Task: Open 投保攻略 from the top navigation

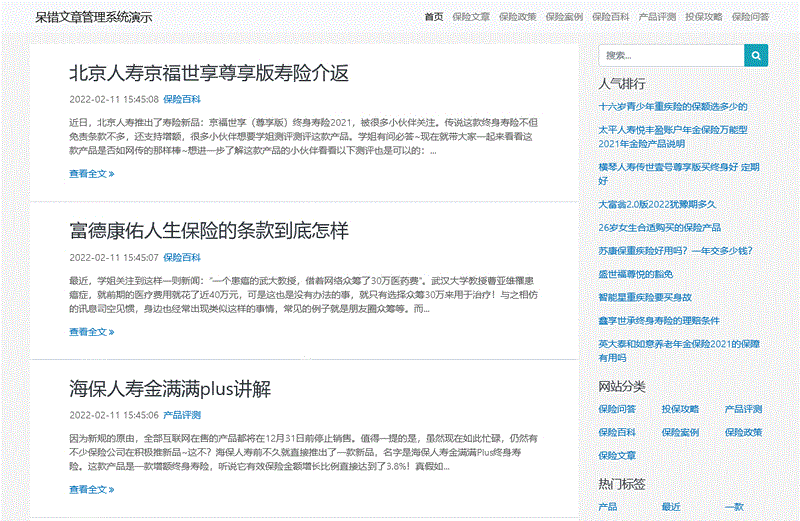Action: tap(704, 17)
